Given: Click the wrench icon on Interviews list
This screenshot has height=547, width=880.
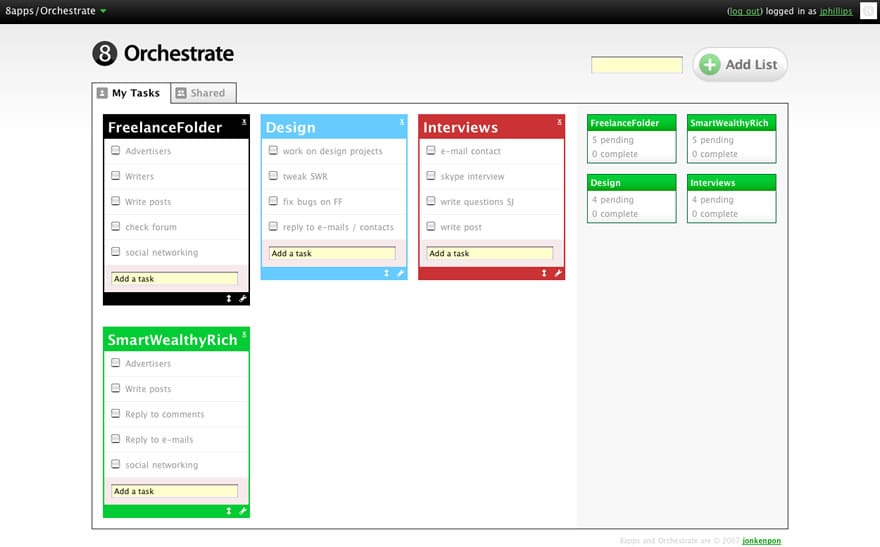Looking at the screenshot, I should click(x=558, y=273).
